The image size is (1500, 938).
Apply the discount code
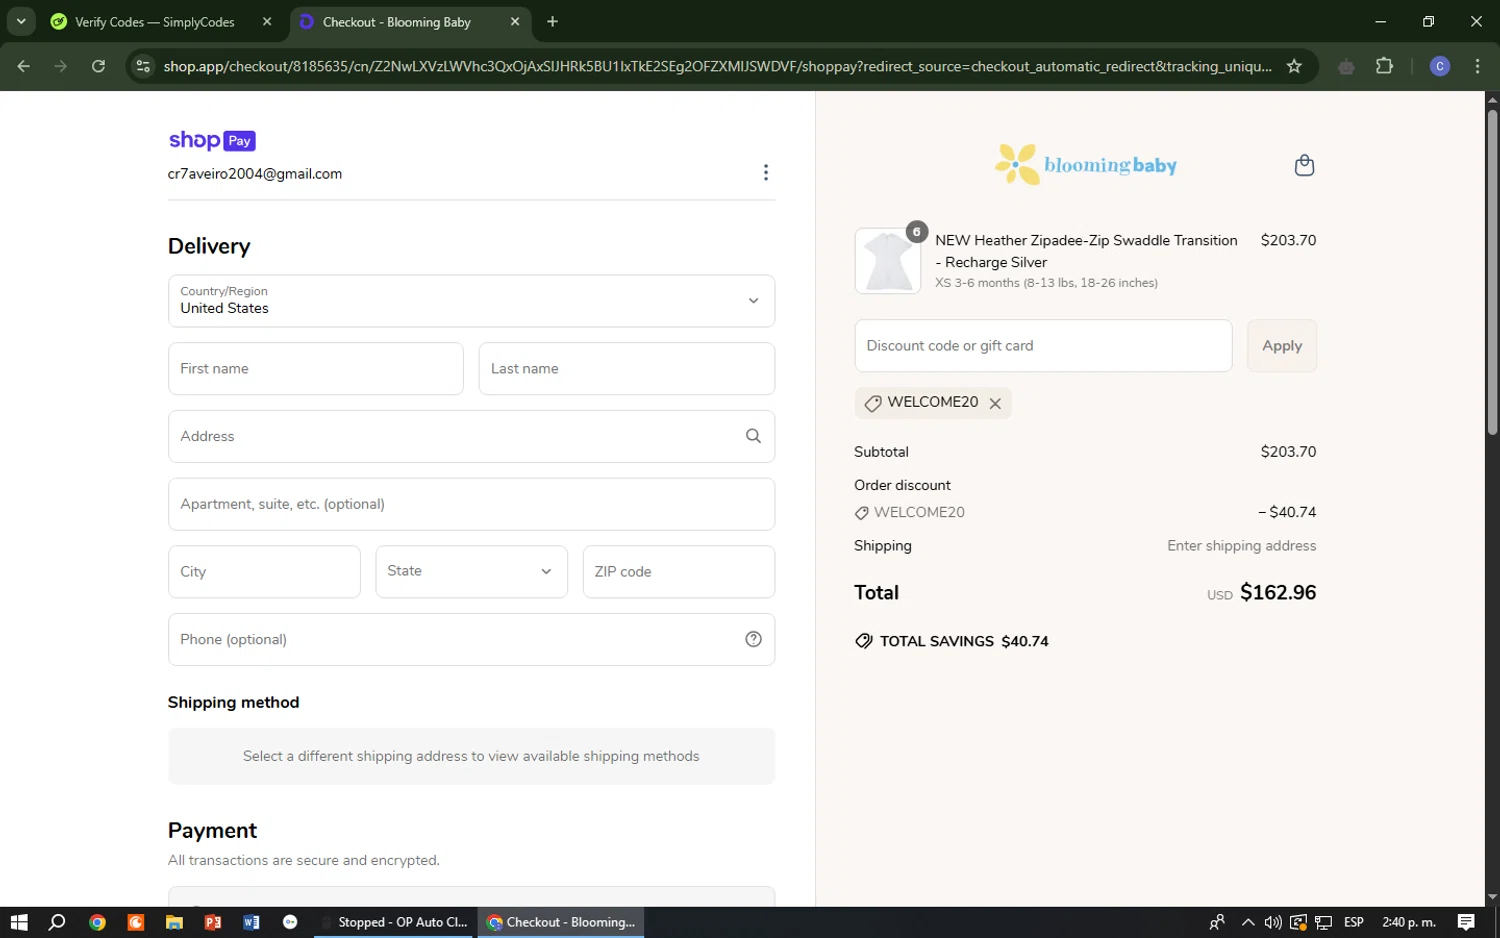coord(1282,346)
